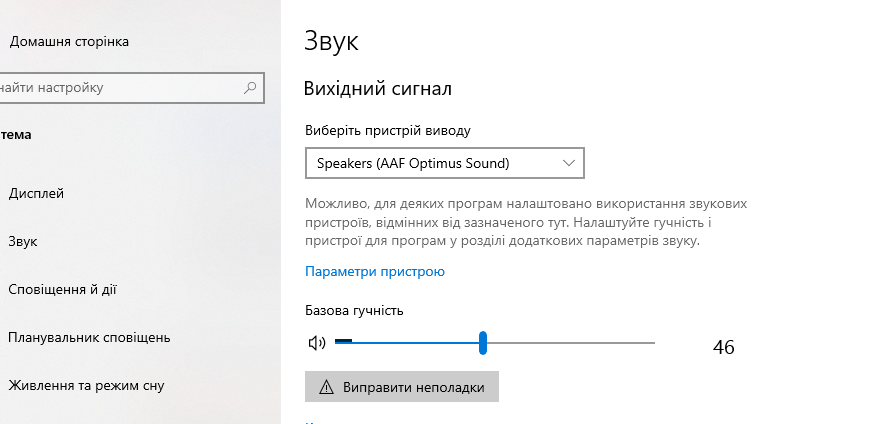Open the output device dropdown

[x=443, y=163]
